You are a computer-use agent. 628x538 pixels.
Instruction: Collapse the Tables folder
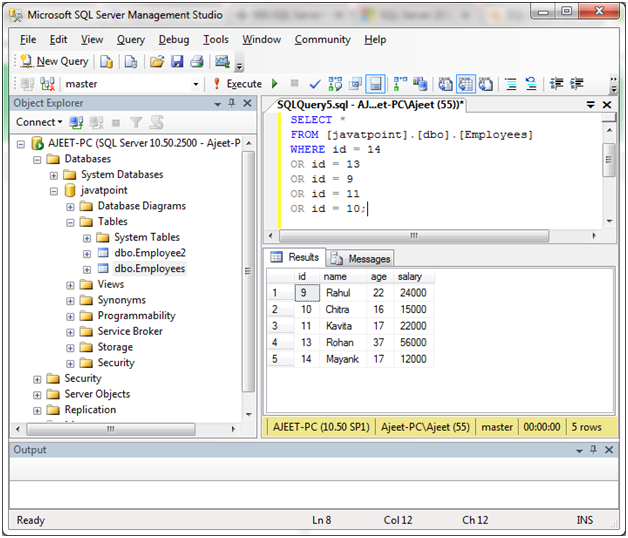[70, 223]
